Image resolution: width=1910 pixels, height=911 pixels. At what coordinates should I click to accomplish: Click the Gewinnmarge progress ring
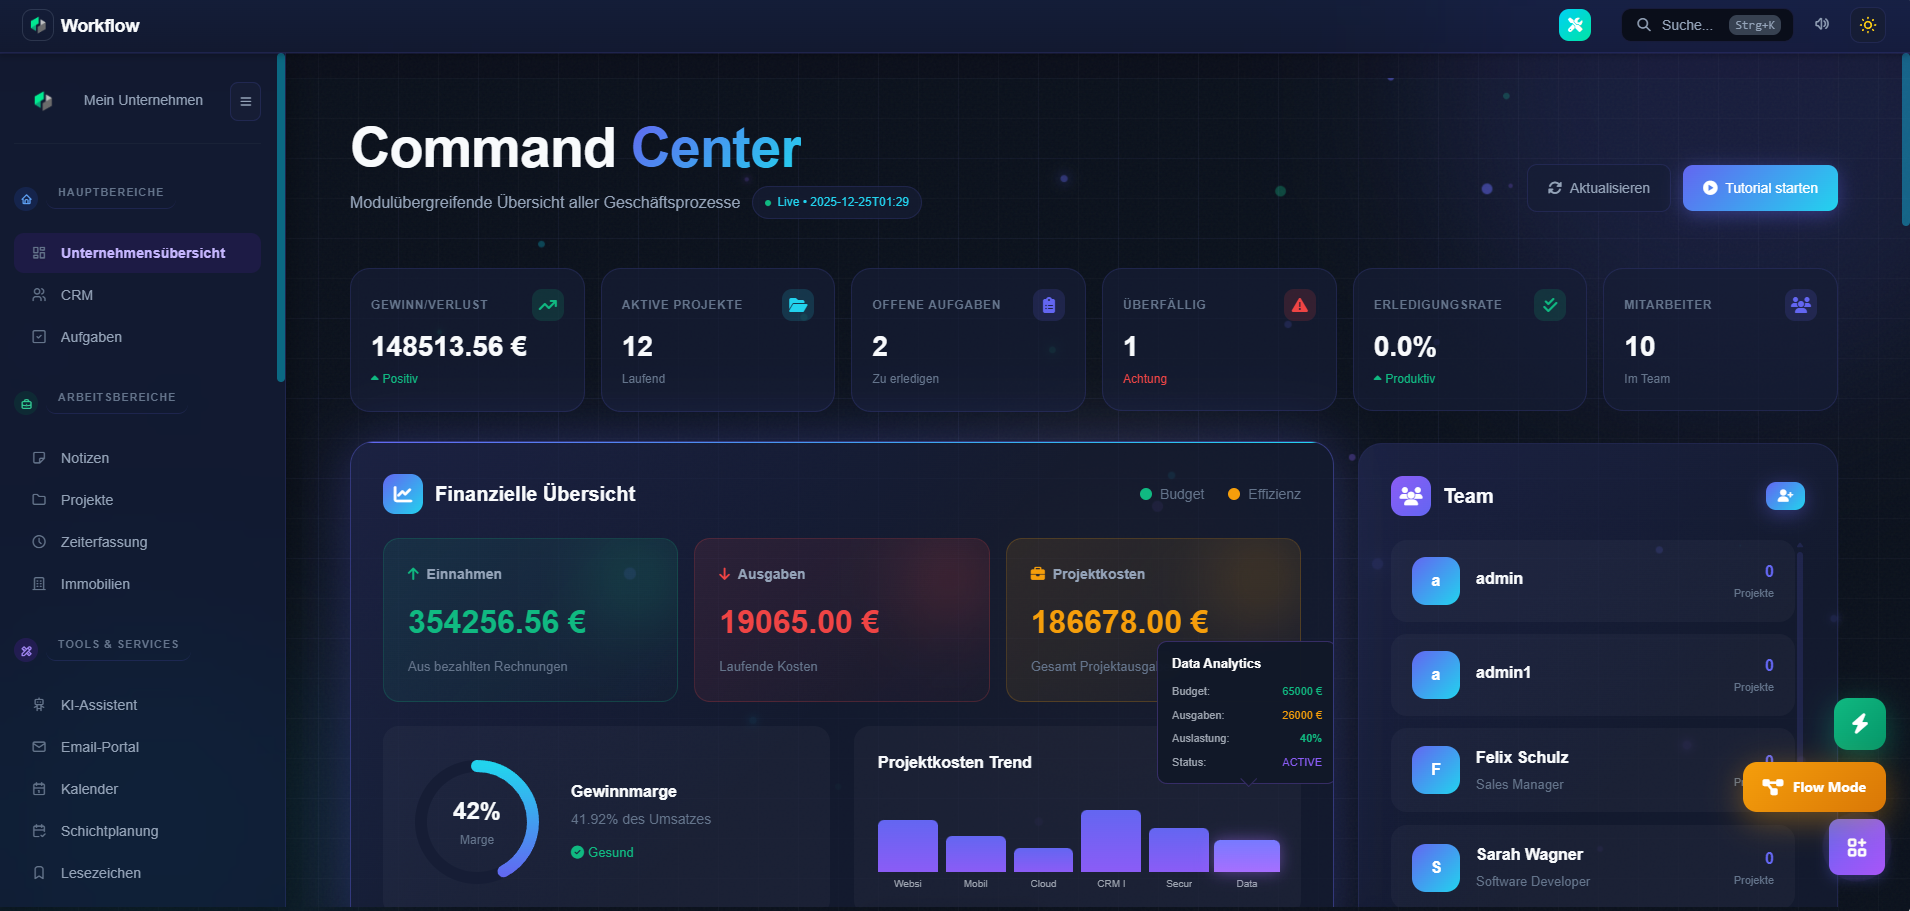point(478,821)
